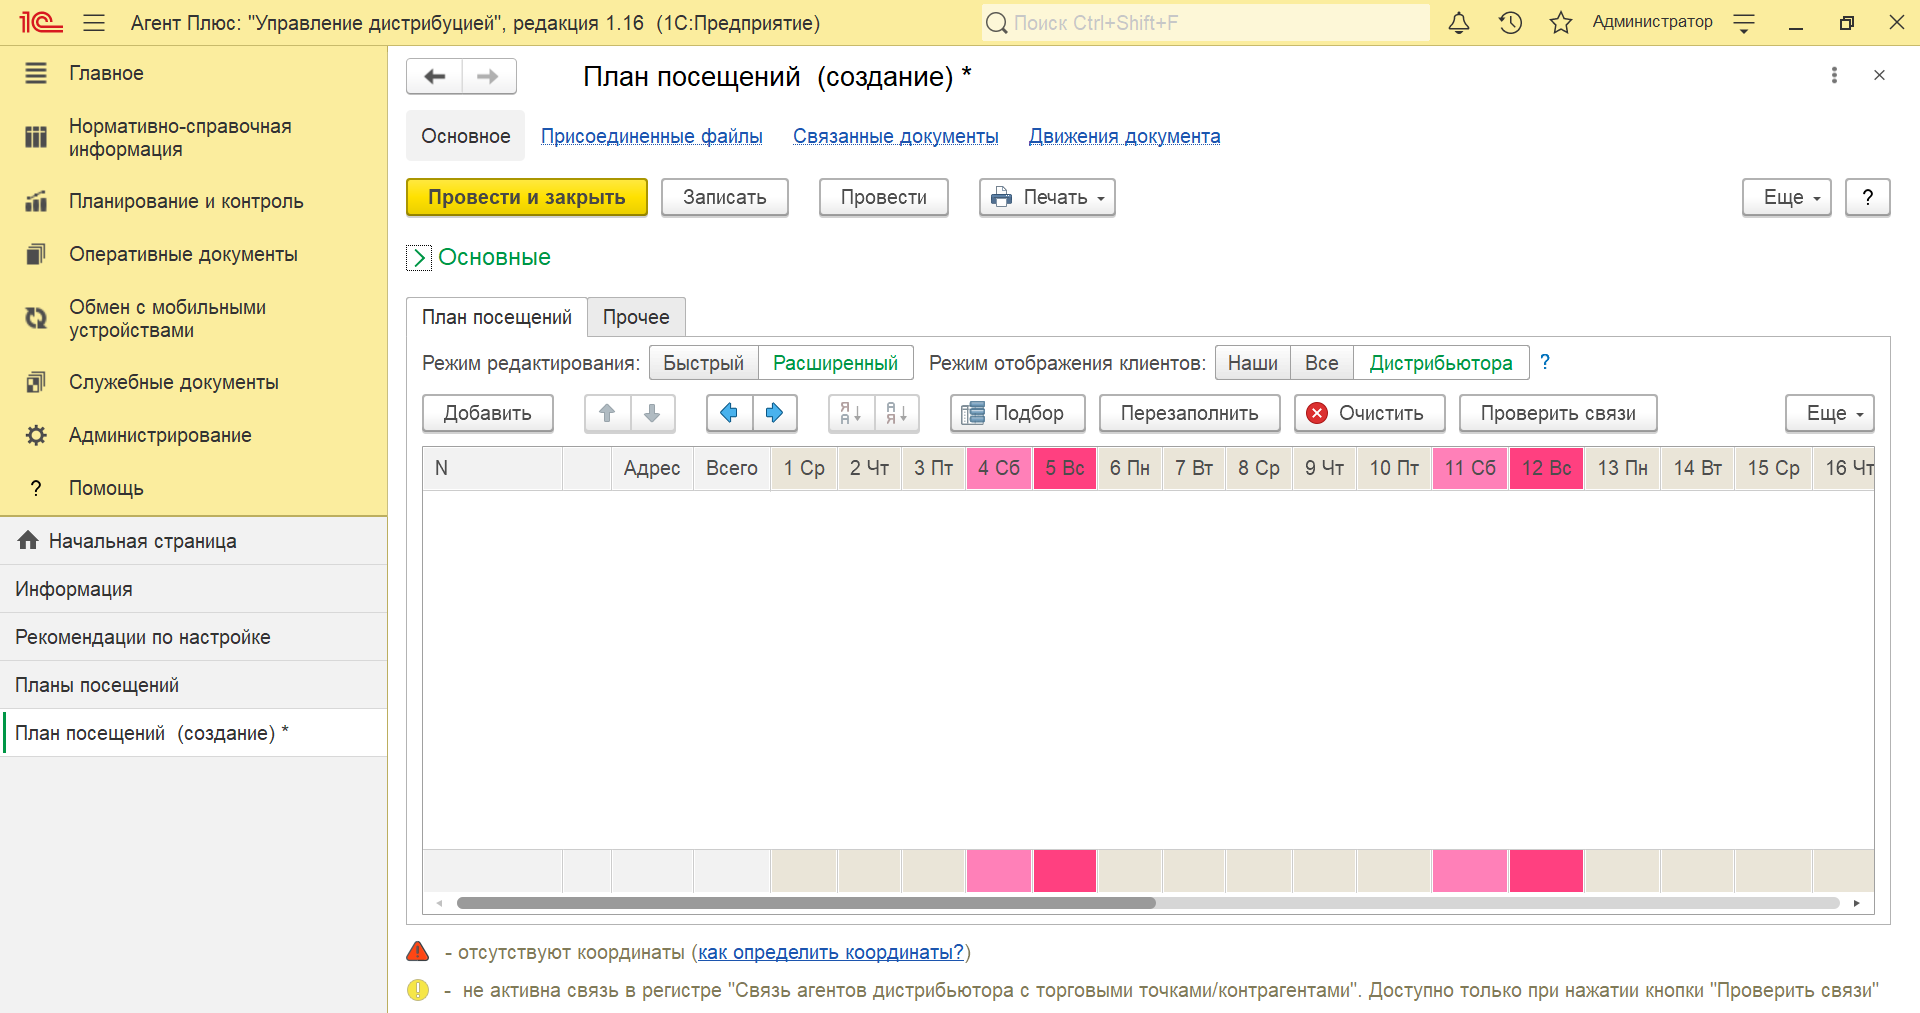Click the horizontal scrollbar of the table
This screenshot has height=1013, width=1920.
[806, 903]
